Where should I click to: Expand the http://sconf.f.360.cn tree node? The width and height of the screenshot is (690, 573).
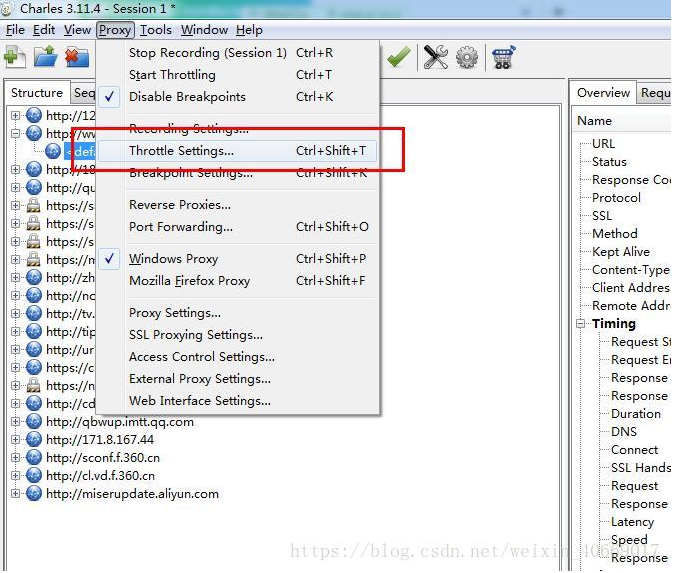[x=15, y=457]
